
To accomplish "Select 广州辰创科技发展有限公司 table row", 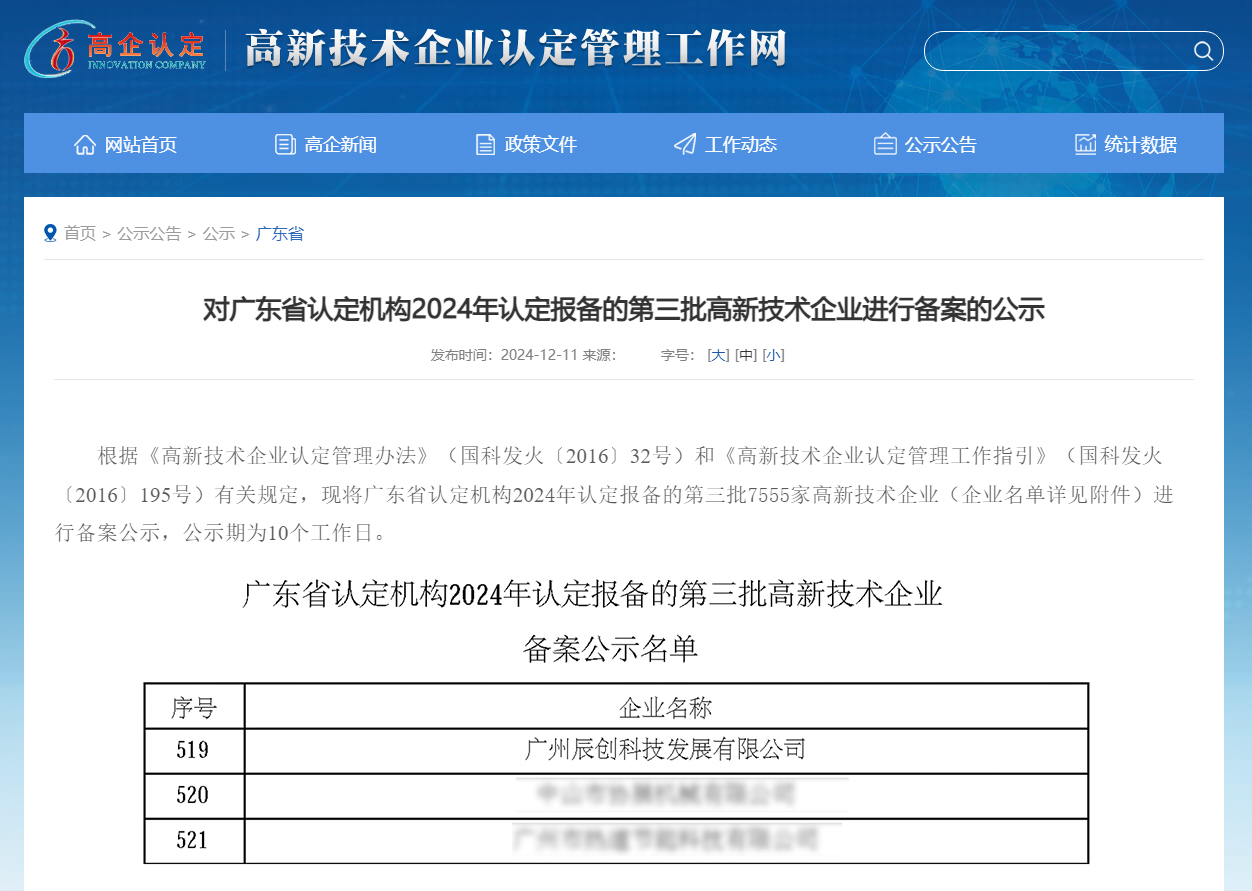I will (665, 749).
